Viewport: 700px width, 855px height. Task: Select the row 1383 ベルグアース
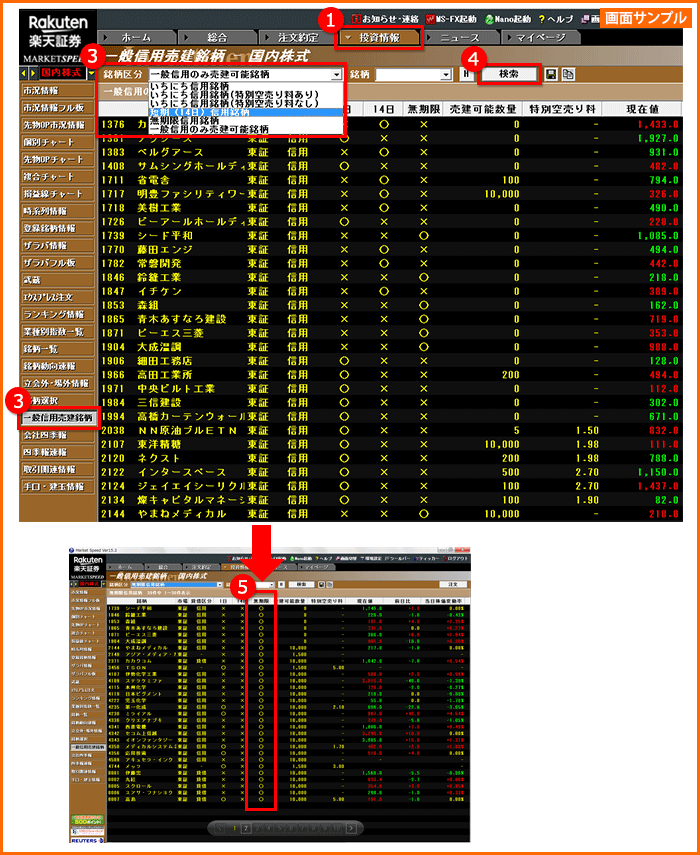click(390, 152)
